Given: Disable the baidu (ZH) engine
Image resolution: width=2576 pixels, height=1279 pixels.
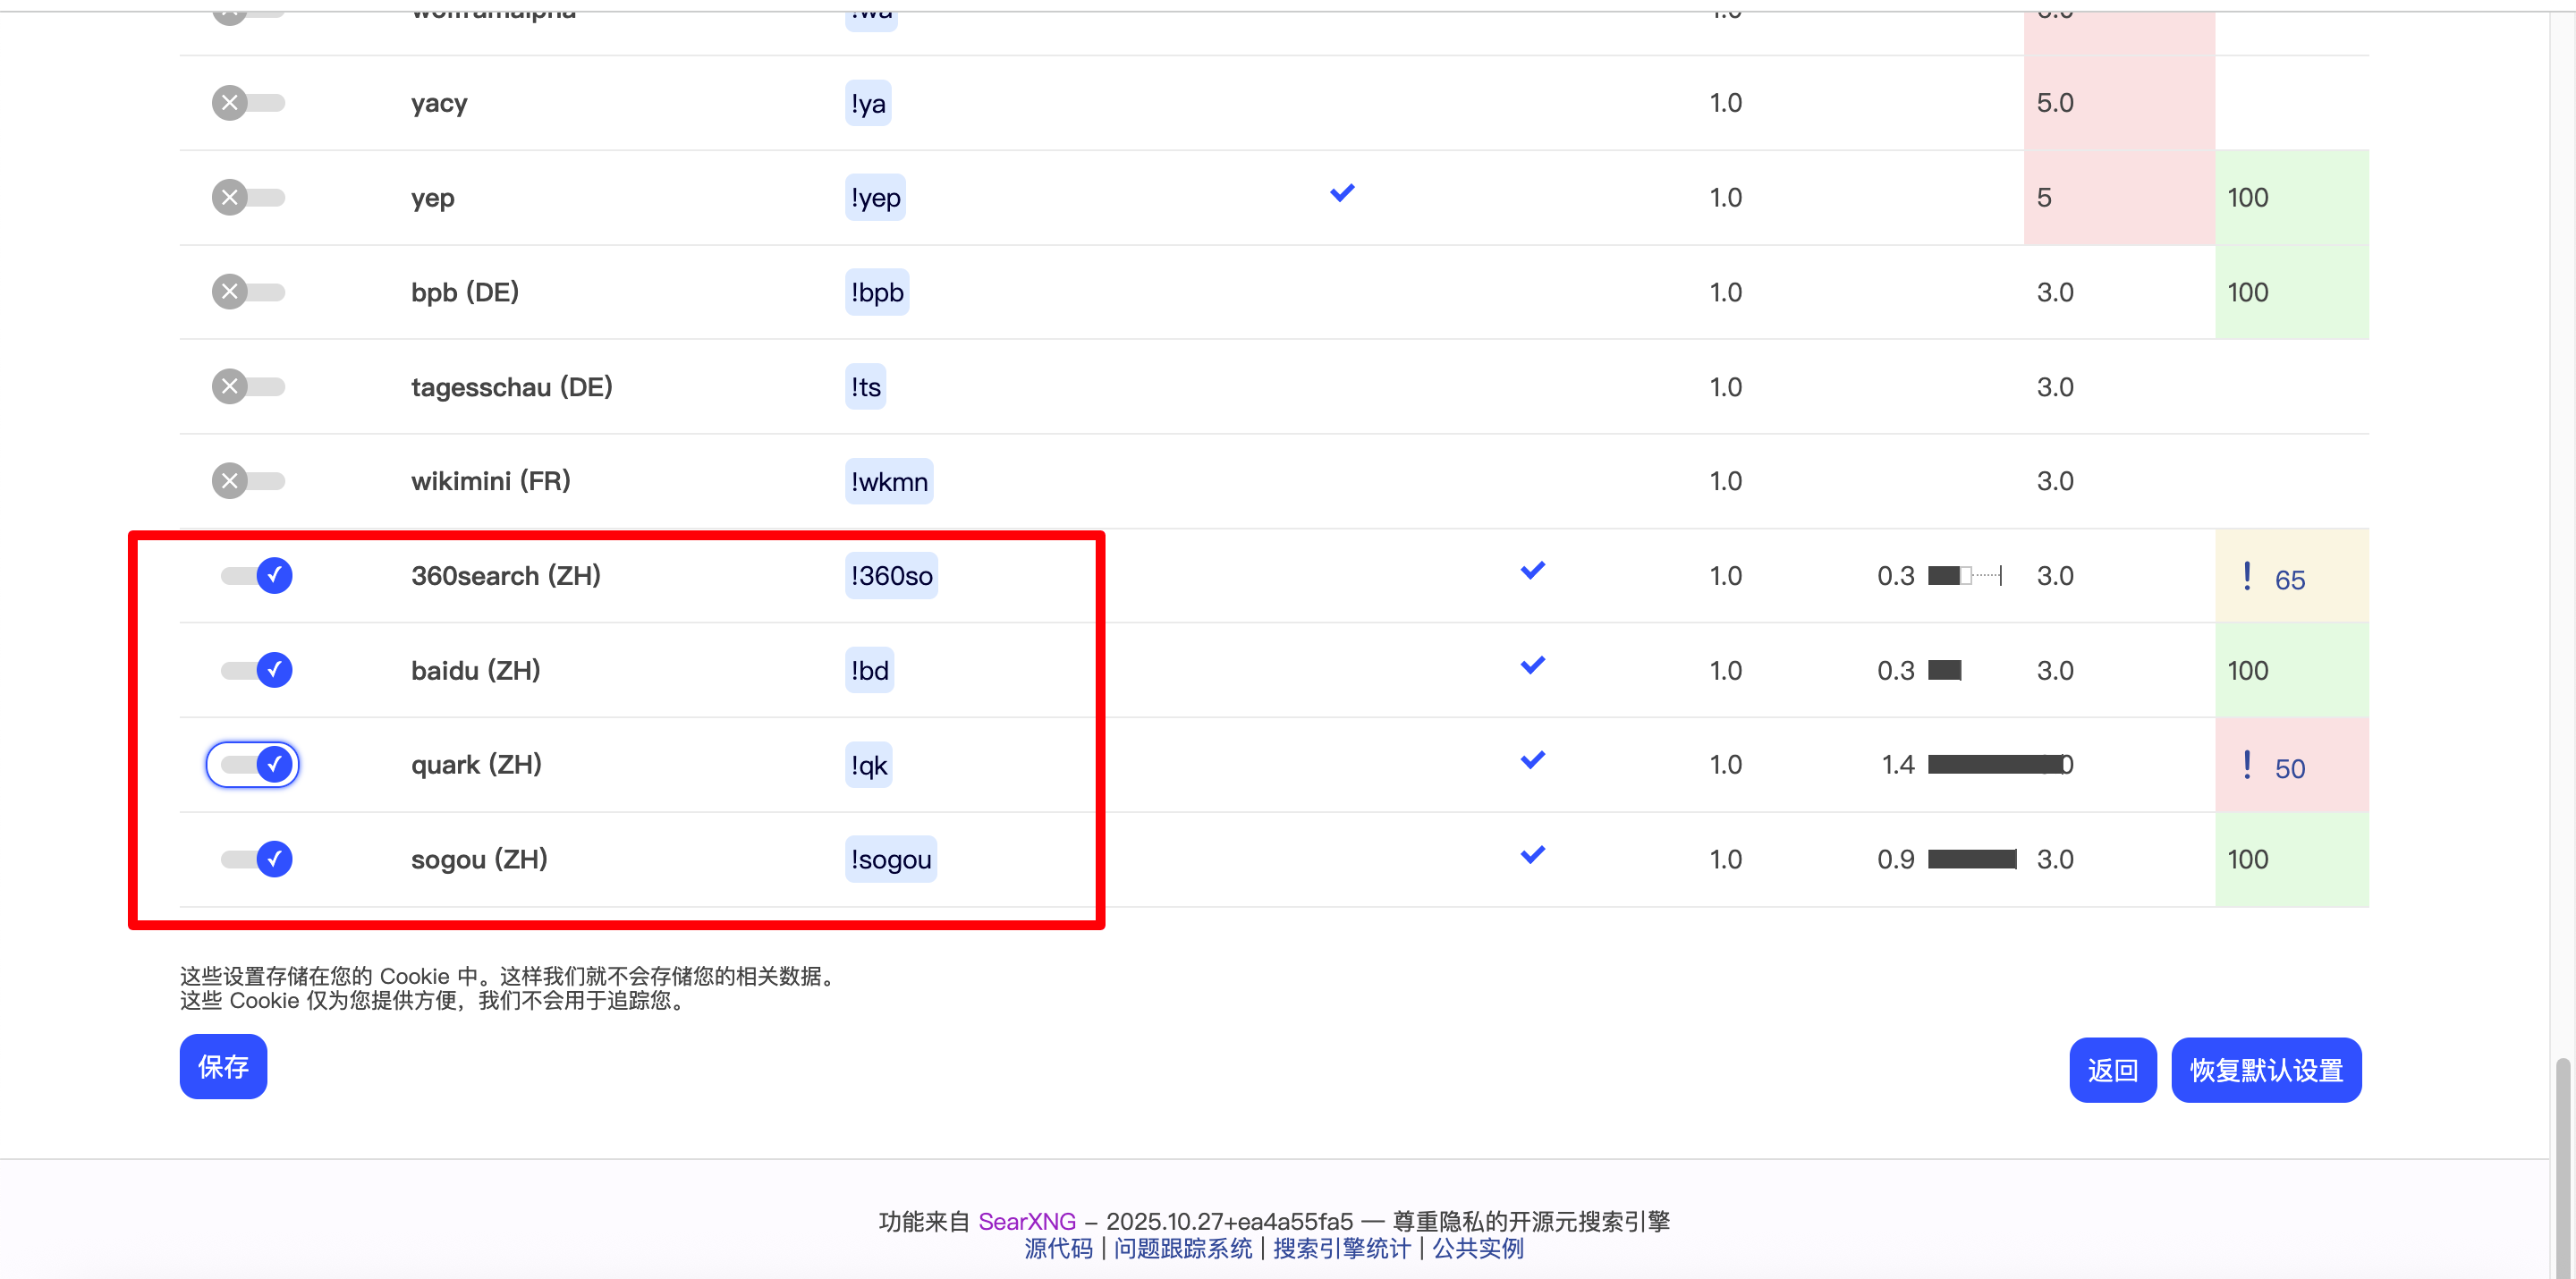Looking at the screenshot, I should (x=256, y=670).
